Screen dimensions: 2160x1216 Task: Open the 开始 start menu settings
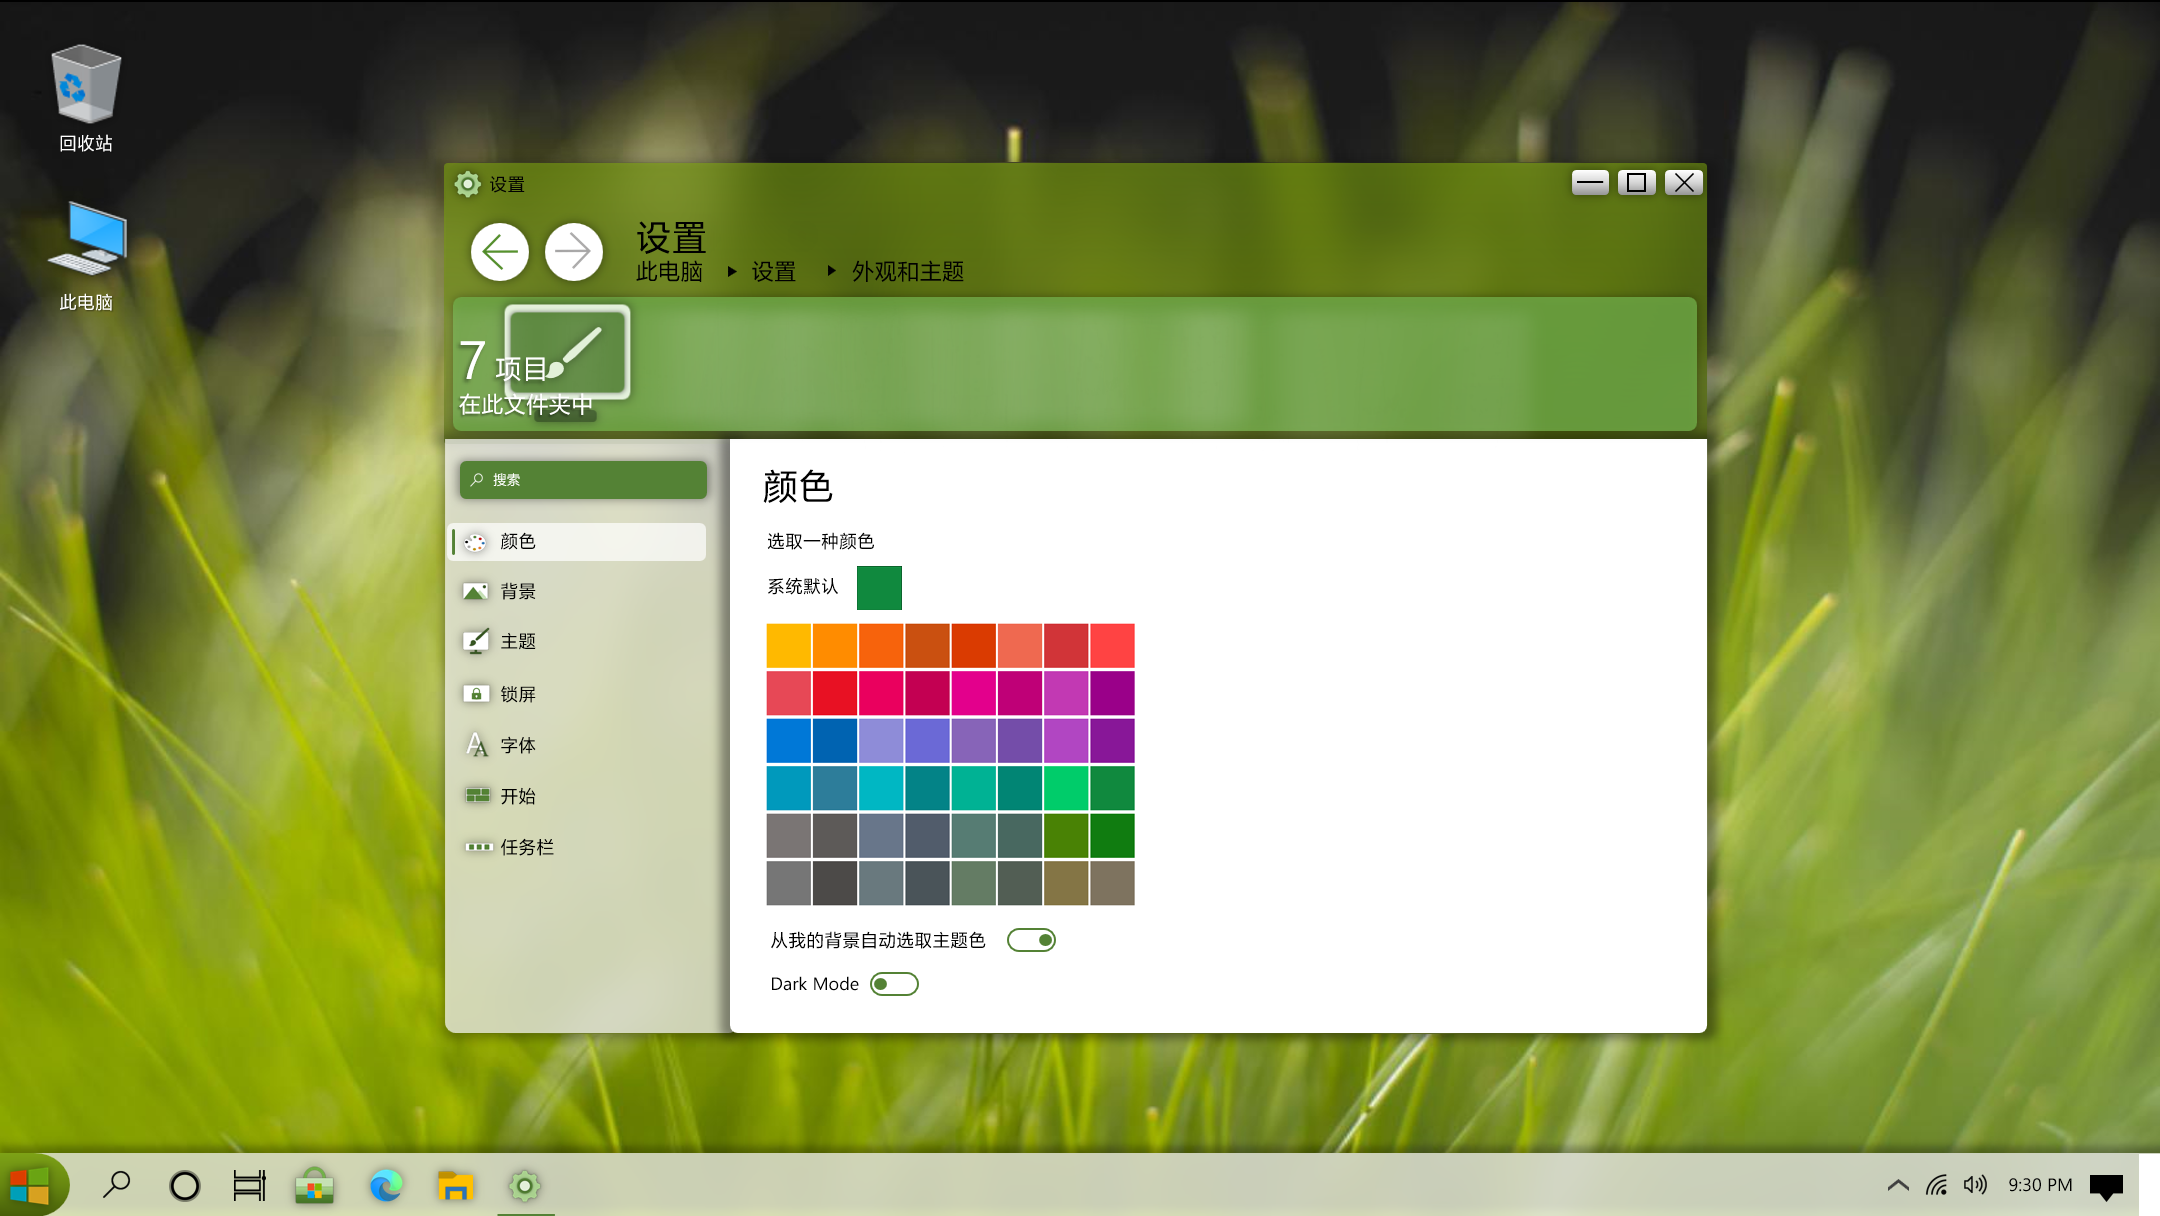point(518,796)
